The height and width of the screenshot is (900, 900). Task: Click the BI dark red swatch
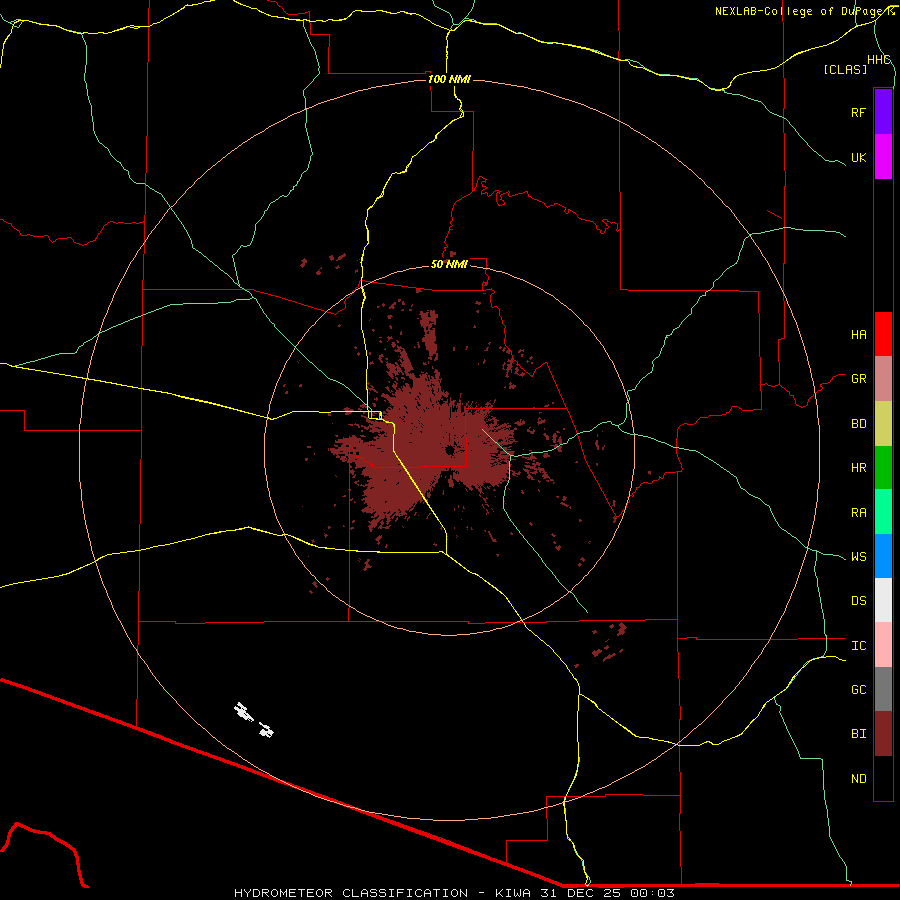click(883, 734)
